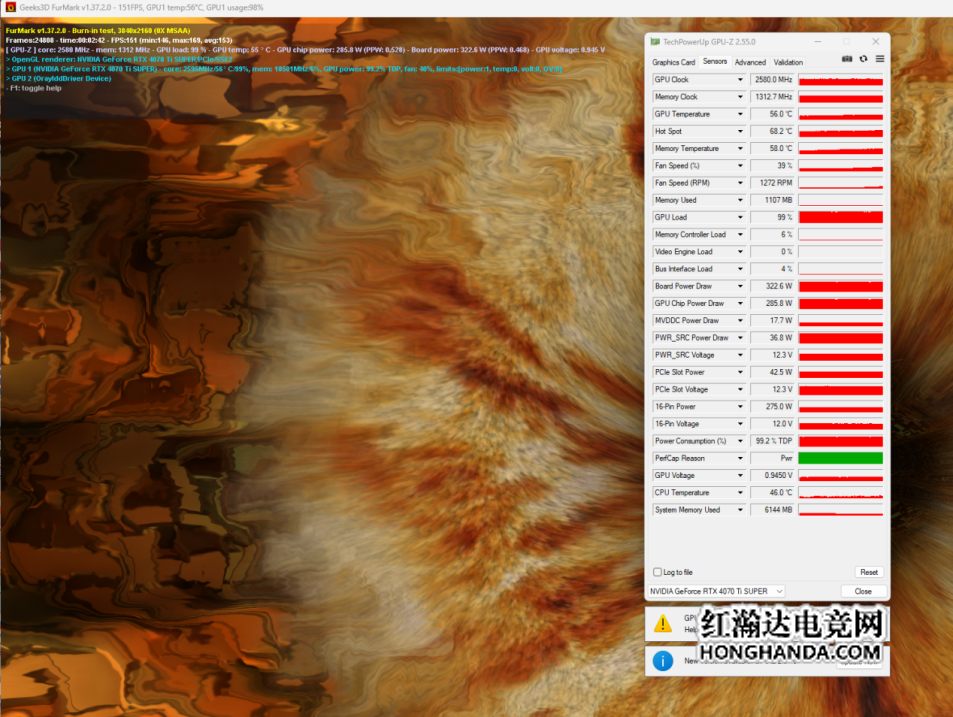Image resolution: width=953 pixels, height=717 pixels.
Task: Expand the GPU Temperature sensor dropdown
Action: point(740,114)
